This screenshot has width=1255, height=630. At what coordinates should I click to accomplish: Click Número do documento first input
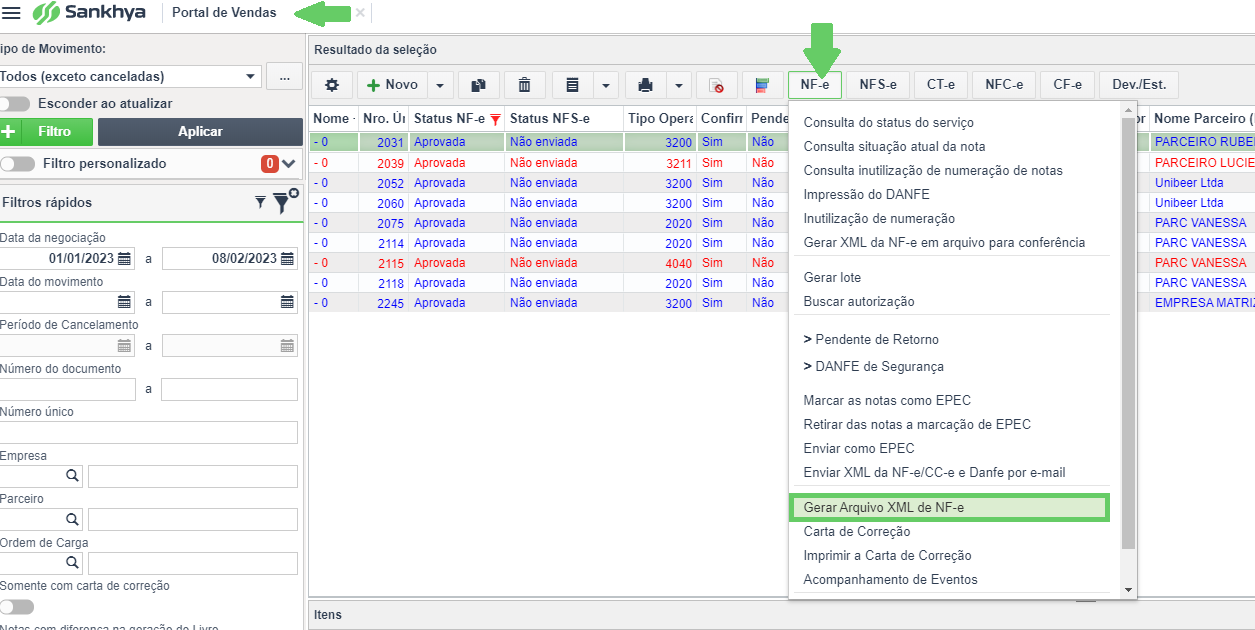click(67, 389)
